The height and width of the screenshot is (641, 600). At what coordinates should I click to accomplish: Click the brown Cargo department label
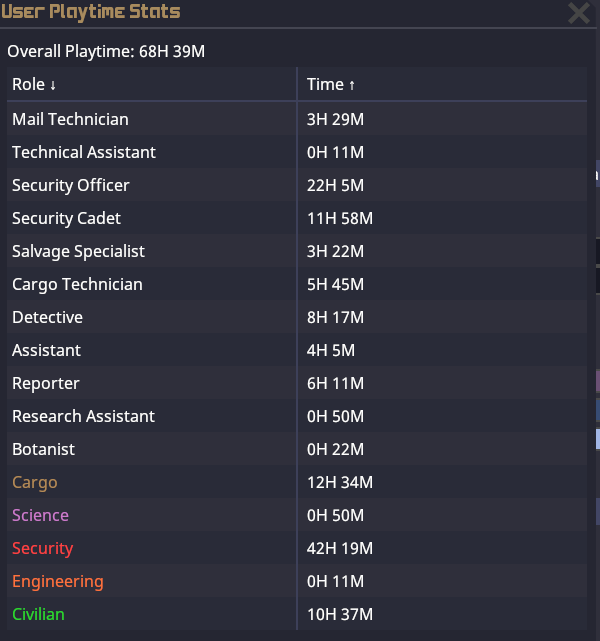35,482
